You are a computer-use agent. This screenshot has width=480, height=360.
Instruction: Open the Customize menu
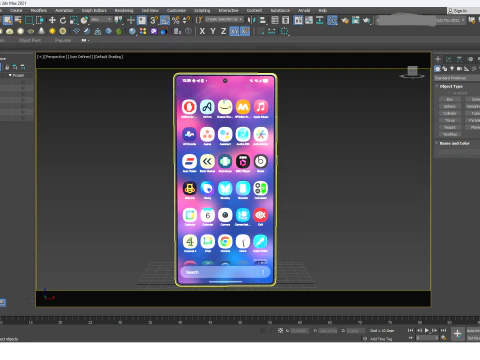176,10
